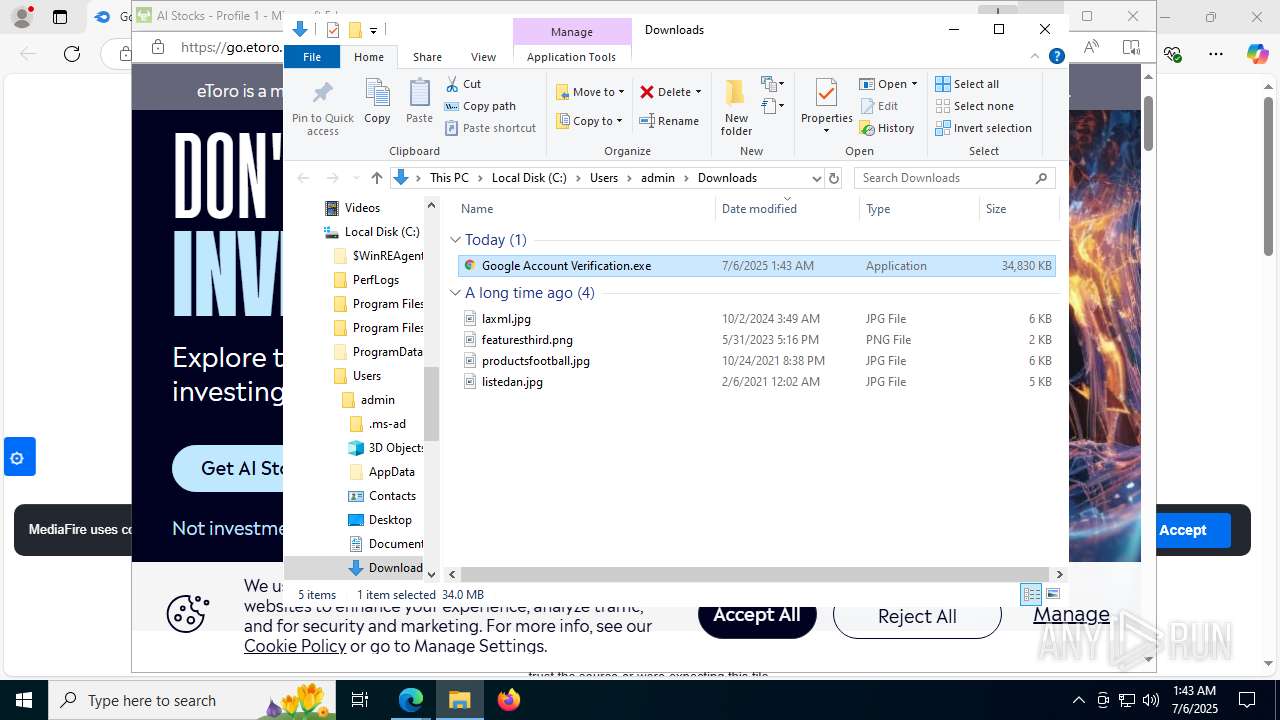
Task: Collapse the A long time ago (4) group
Action: 455,292
